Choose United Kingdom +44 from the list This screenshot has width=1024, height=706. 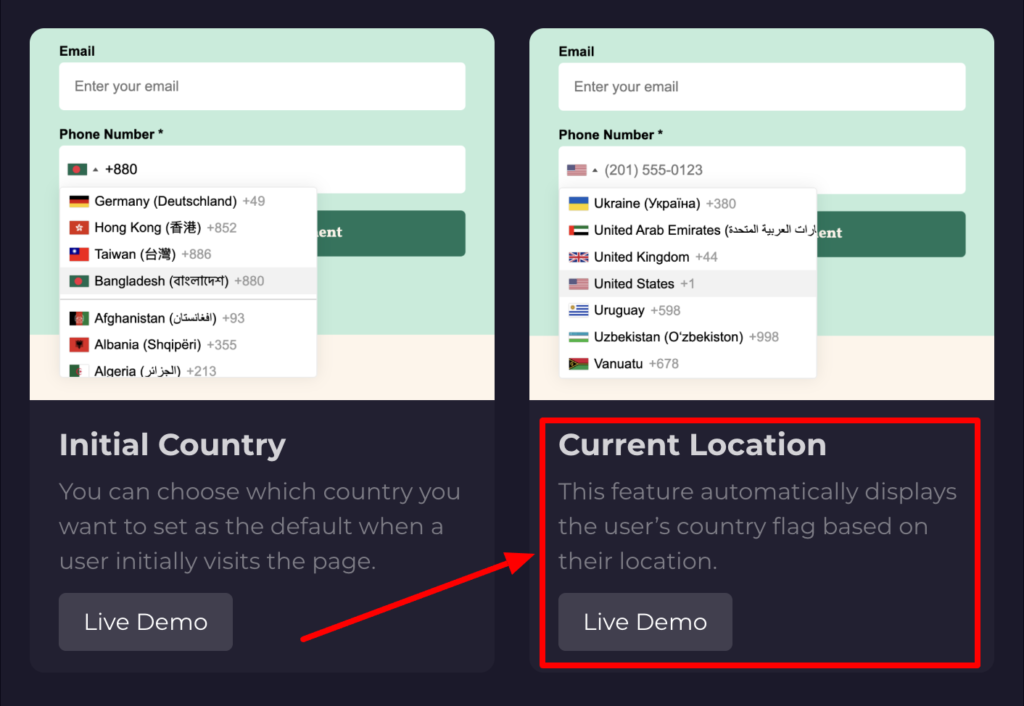pos(655,257)
